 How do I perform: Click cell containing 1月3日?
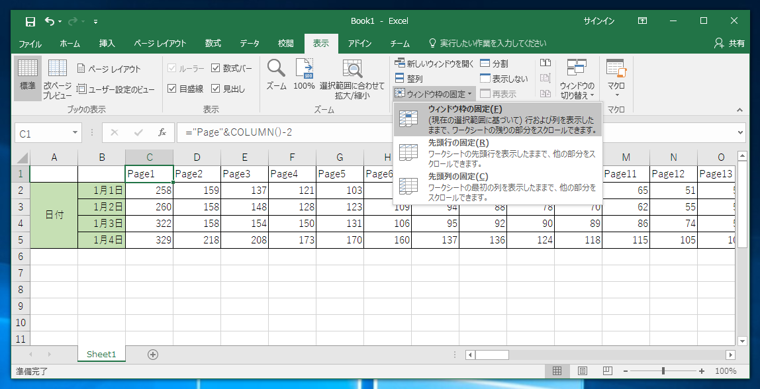(101, 224)
